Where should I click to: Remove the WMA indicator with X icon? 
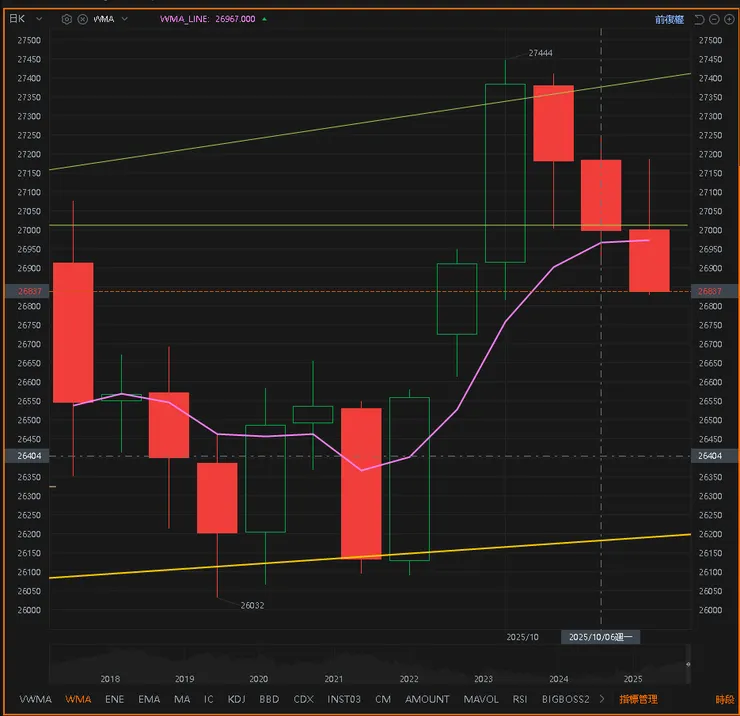click(83, 19)
